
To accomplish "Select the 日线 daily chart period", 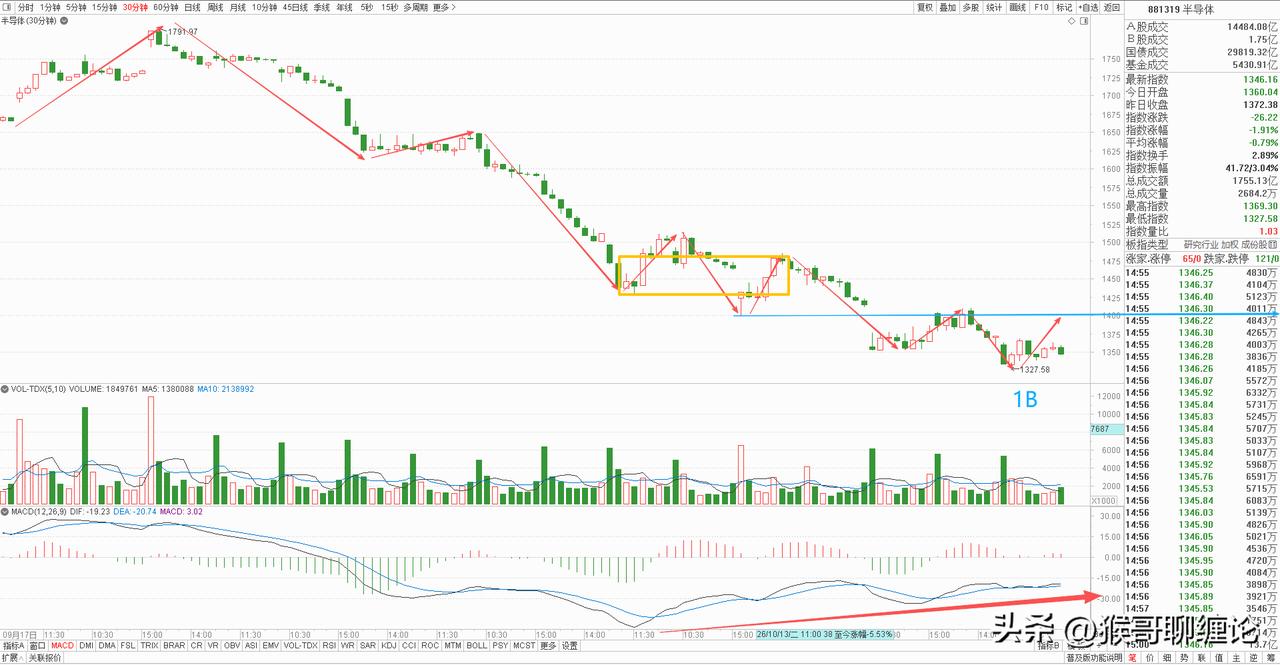I will point(193,7).
